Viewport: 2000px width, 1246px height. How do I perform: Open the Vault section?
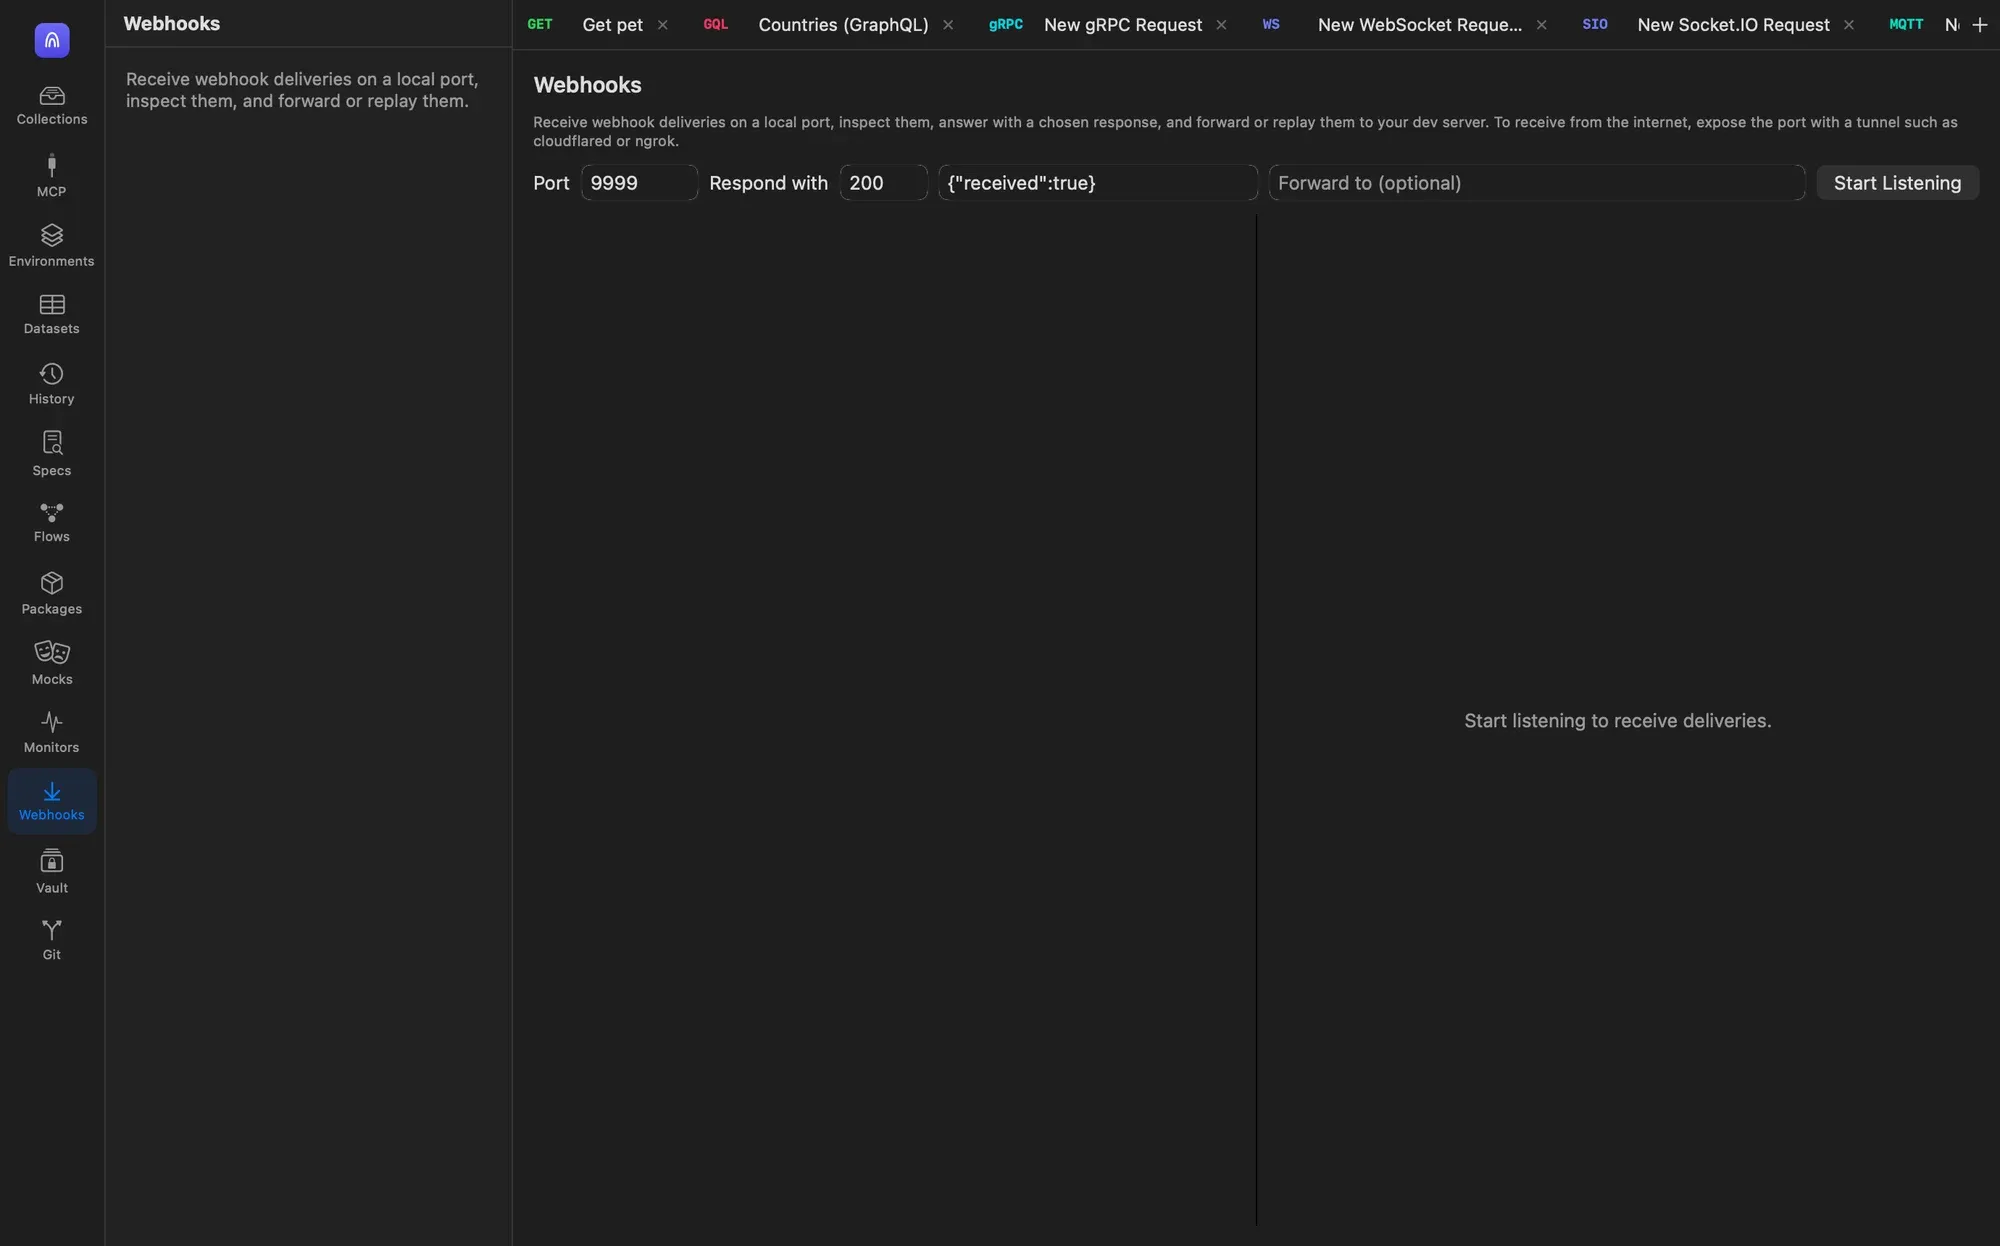click(52, 872)
